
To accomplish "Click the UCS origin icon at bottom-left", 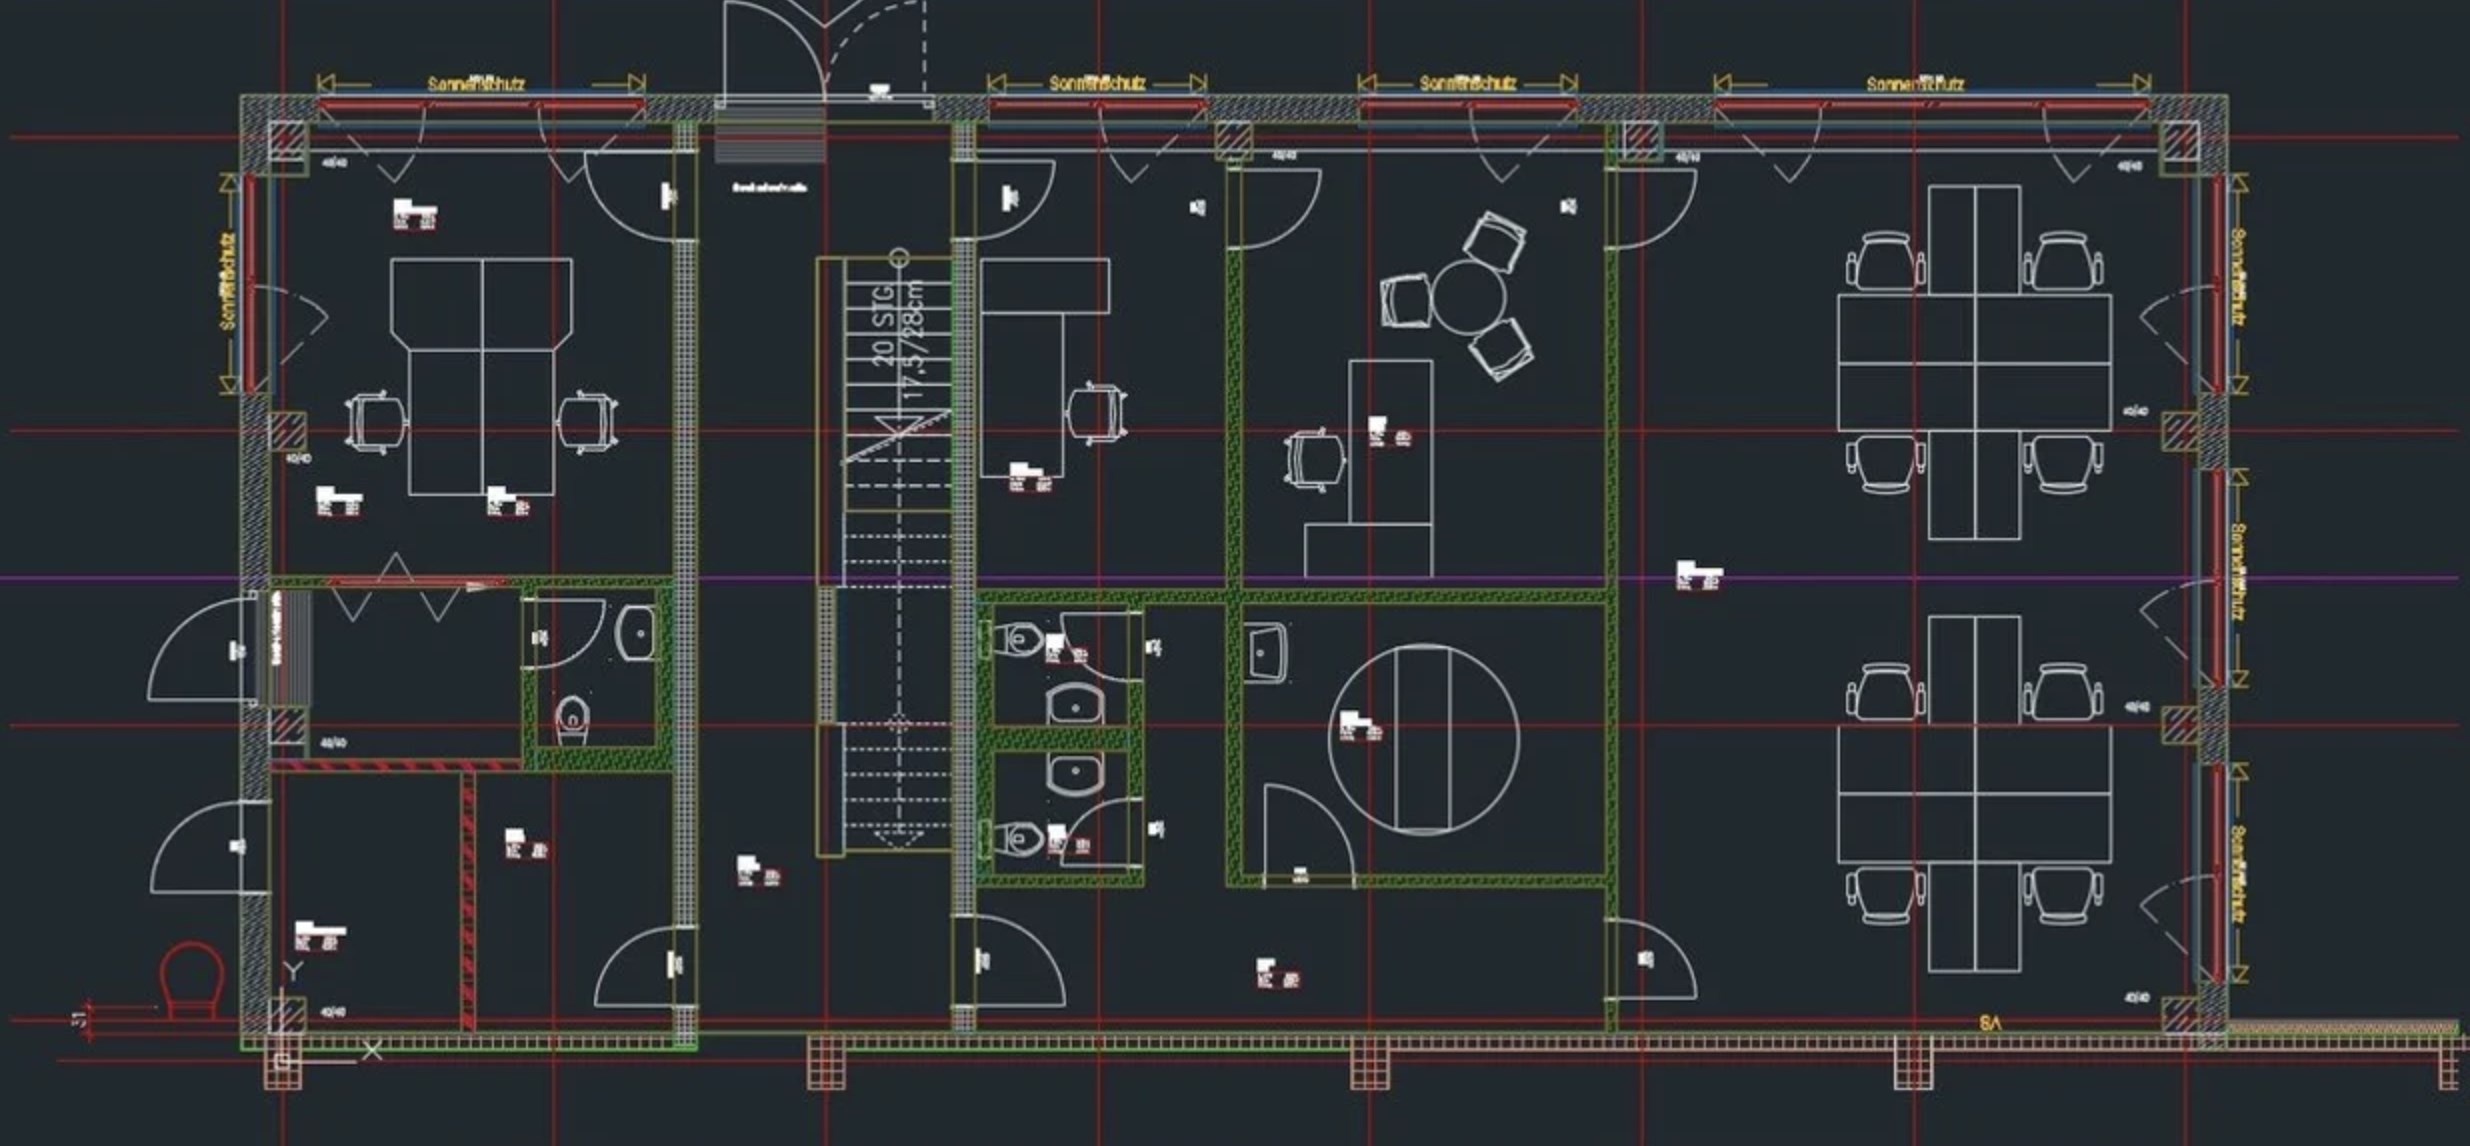I will tap(283, 1060).
